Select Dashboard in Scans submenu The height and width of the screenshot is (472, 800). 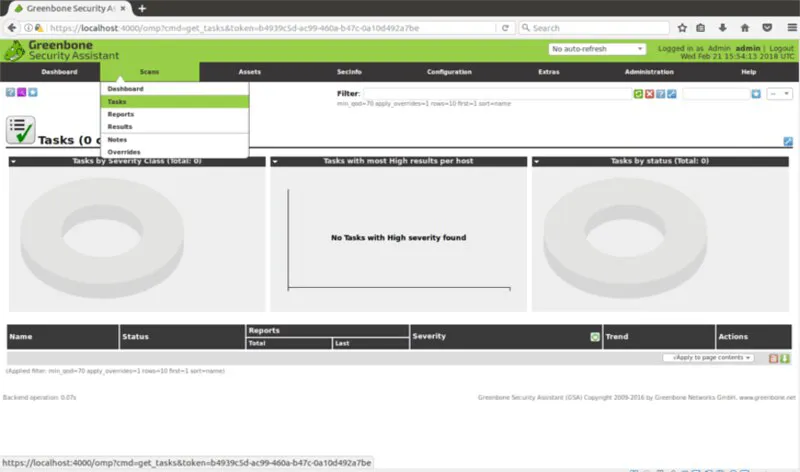tap(174, 89)
